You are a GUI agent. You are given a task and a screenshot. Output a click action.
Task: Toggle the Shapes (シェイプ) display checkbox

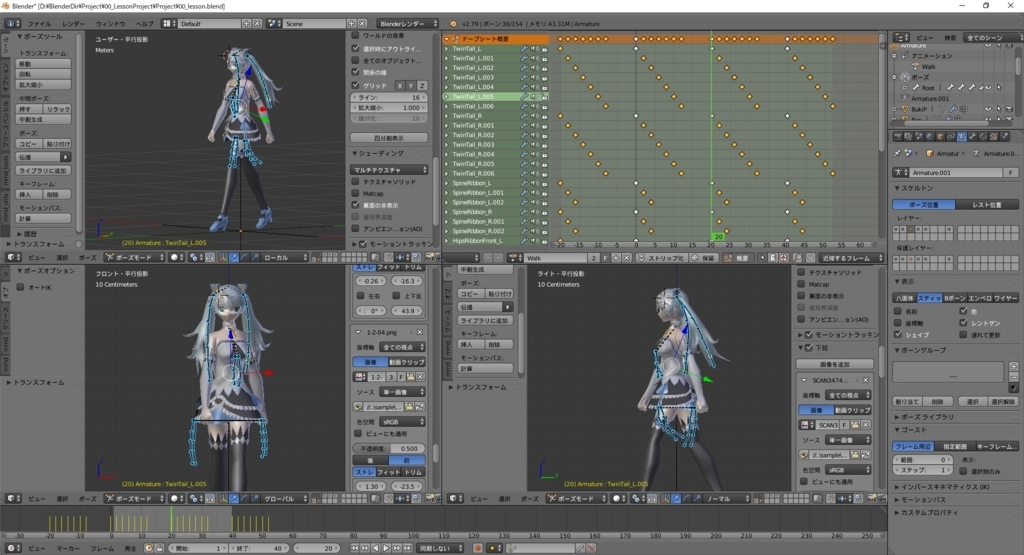pyautogui.click(x=898, y=335)
